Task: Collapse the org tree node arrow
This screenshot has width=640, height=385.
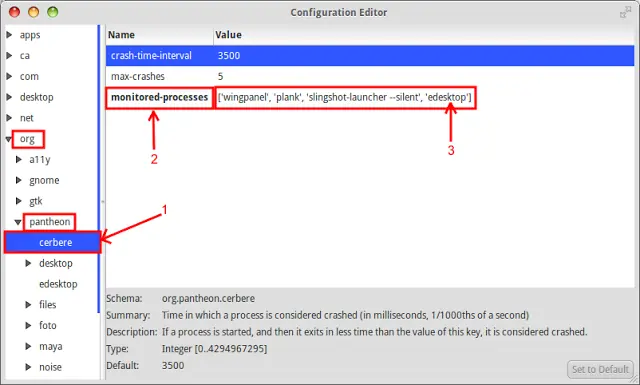Action: (8, 139)
